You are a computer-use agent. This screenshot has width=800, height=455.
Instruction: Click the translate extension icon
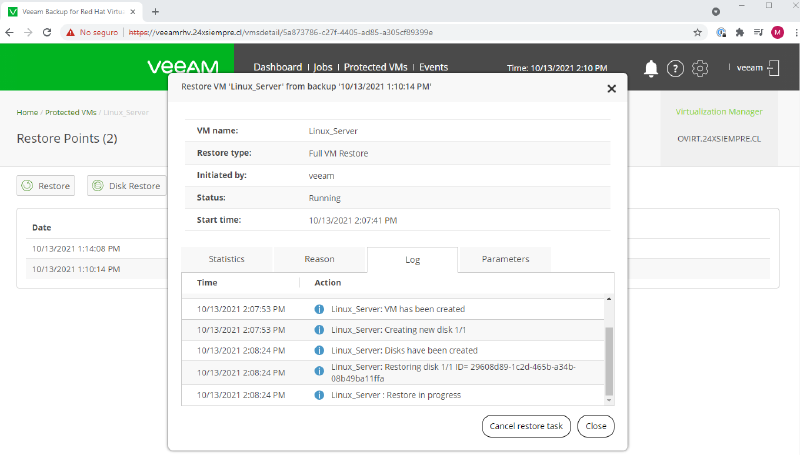click(721, 32)
